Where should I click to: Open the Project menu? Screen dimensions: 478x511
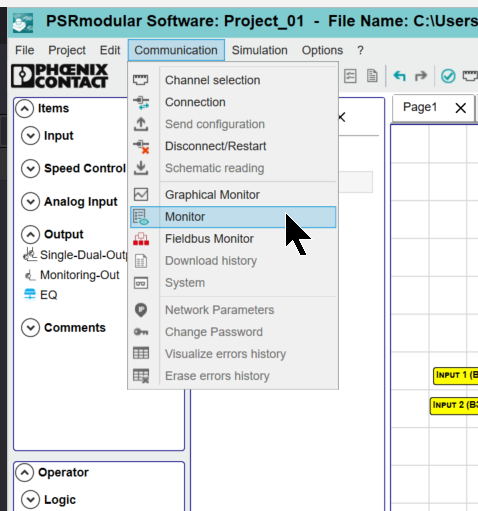pos(67,50)
